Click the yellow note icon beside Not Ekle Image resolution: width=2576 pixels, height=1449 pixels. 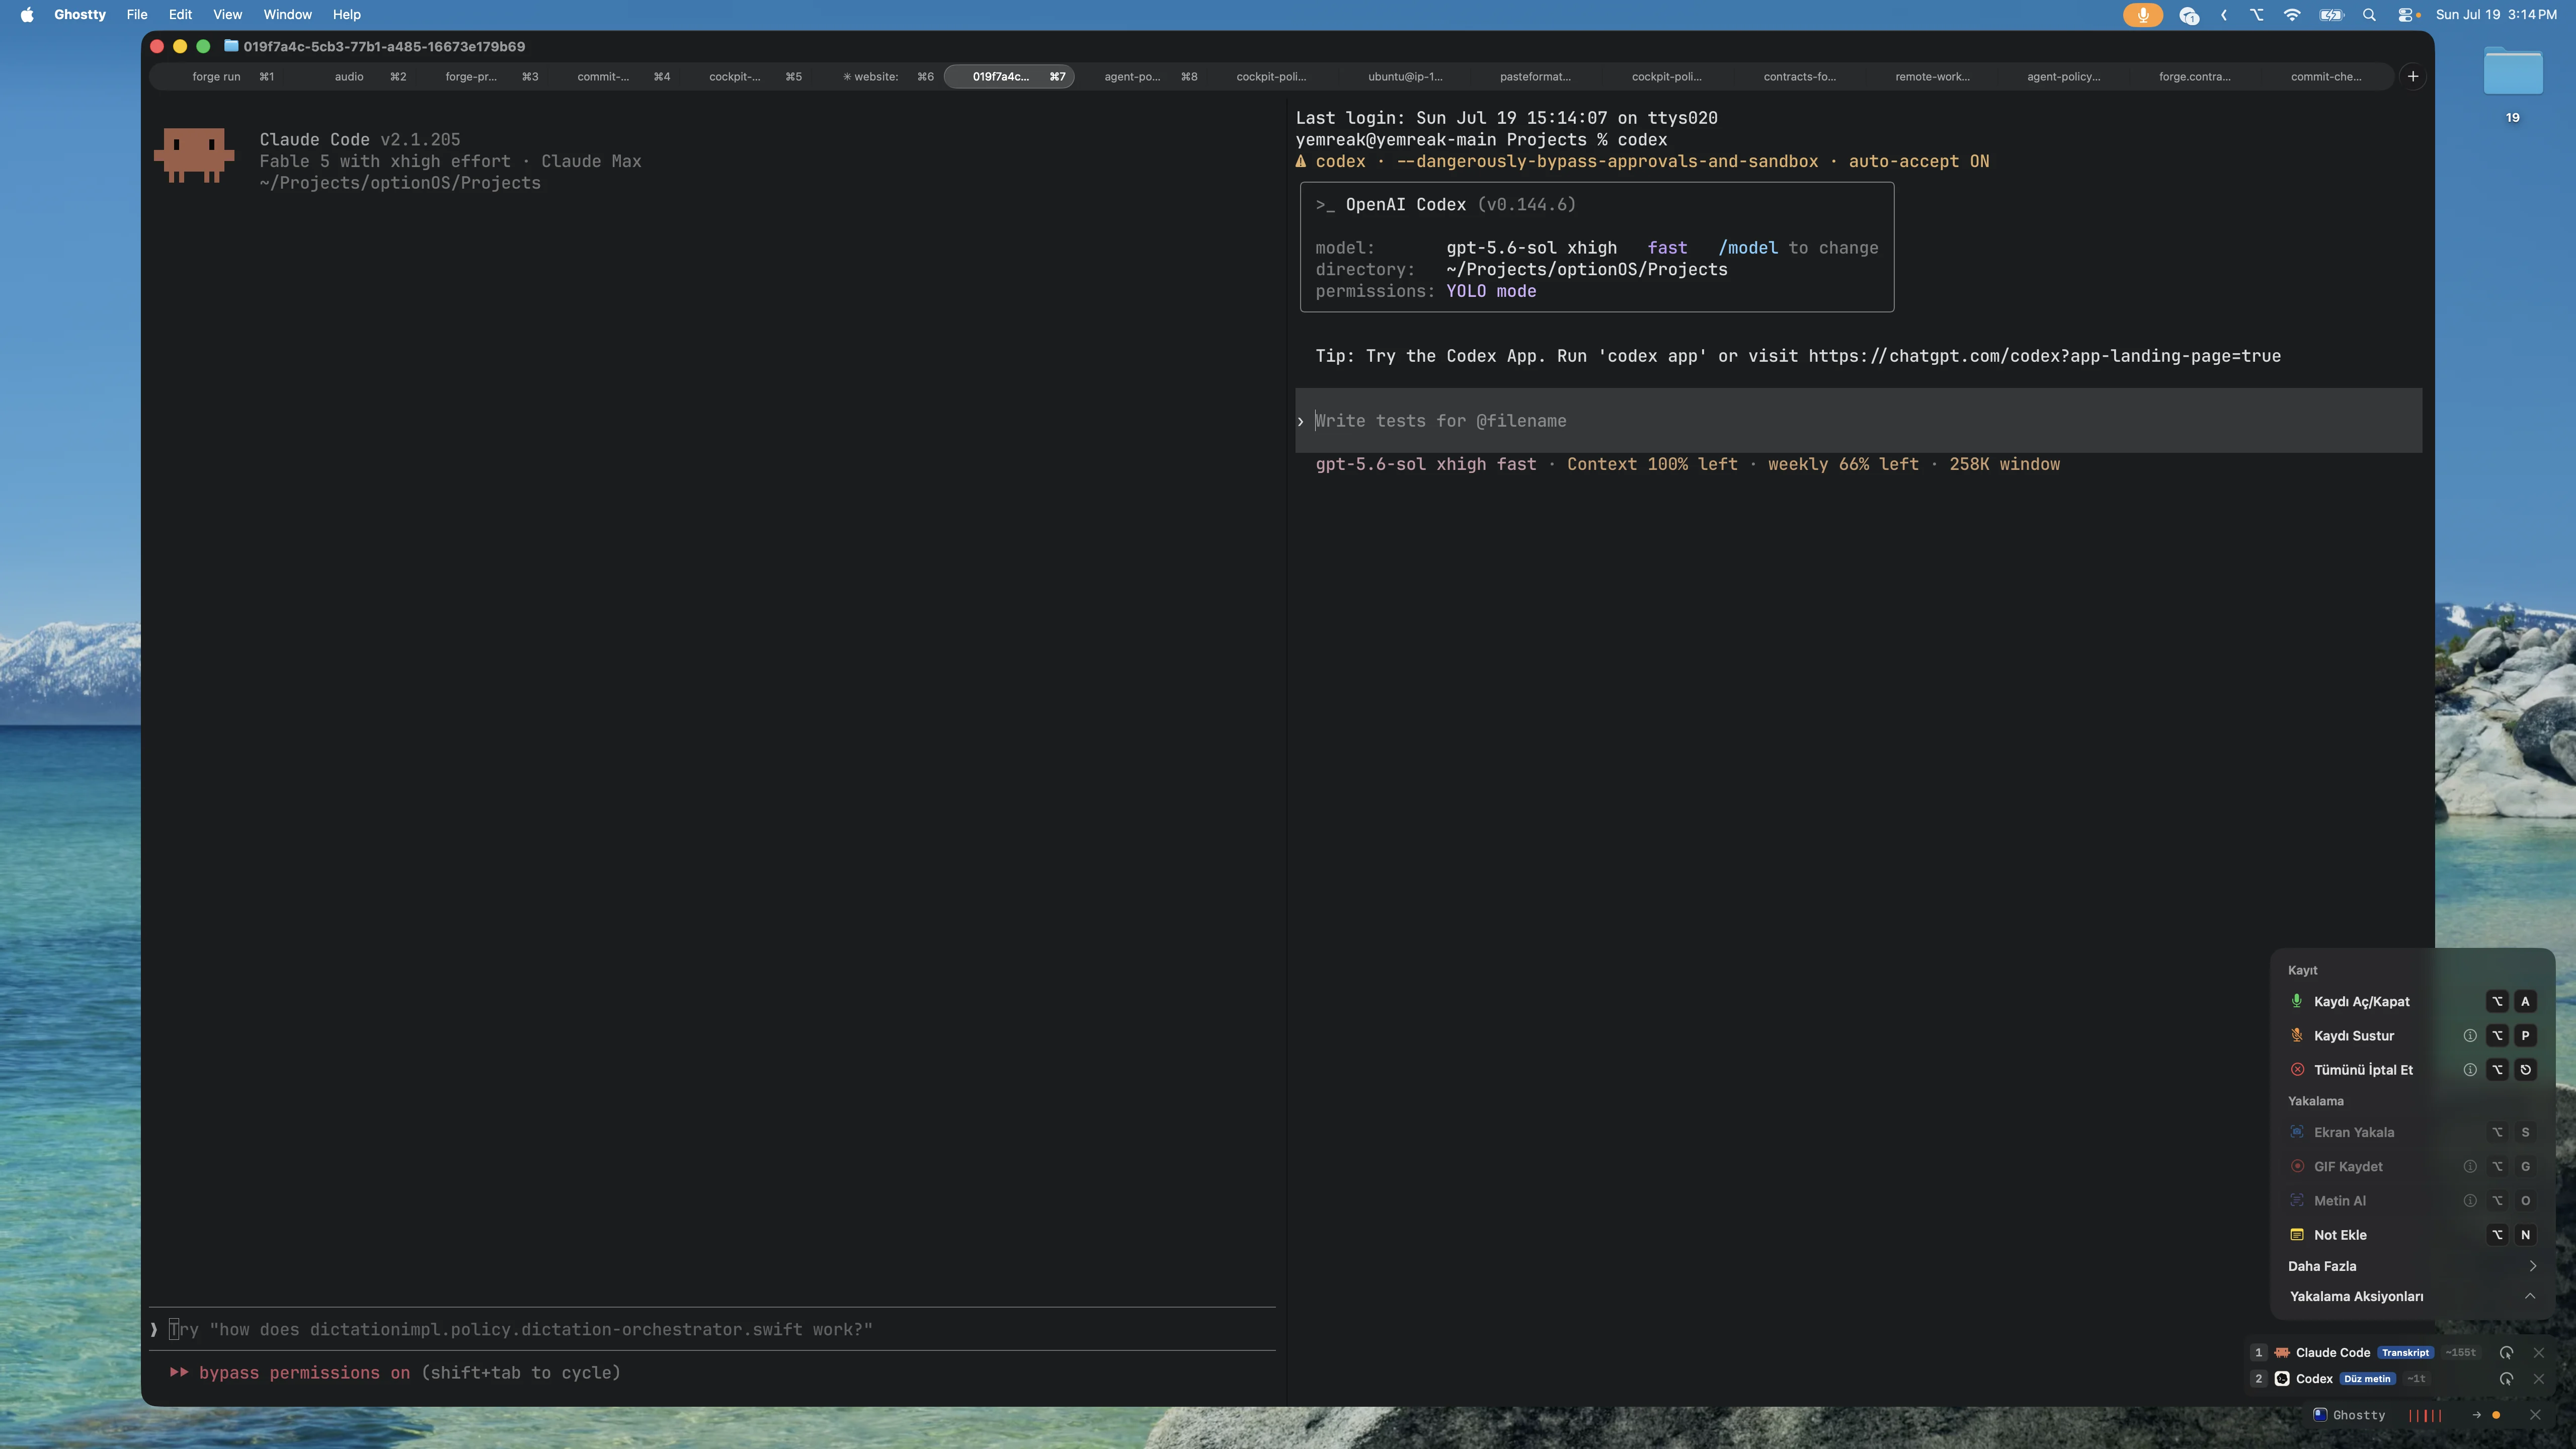pos(2297,1234)
